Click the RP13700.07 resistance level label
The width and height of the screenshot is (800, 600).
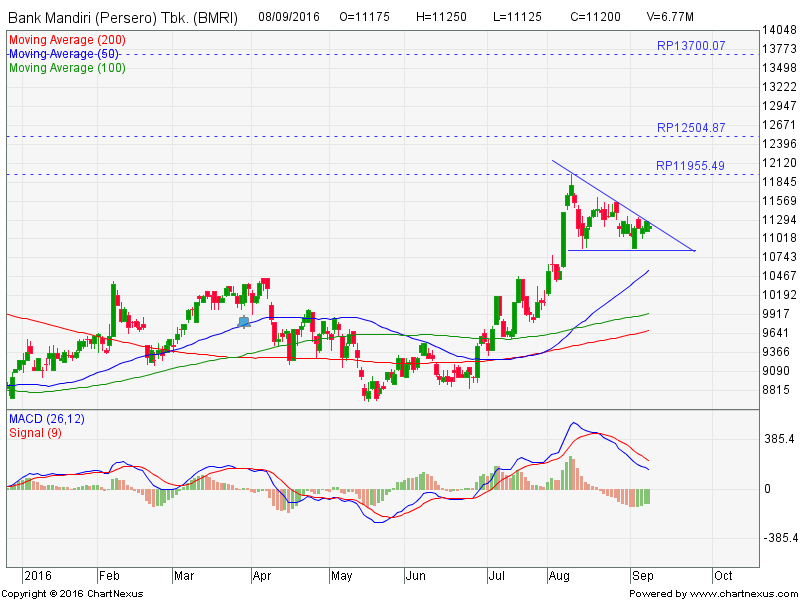tap(690, 46)
